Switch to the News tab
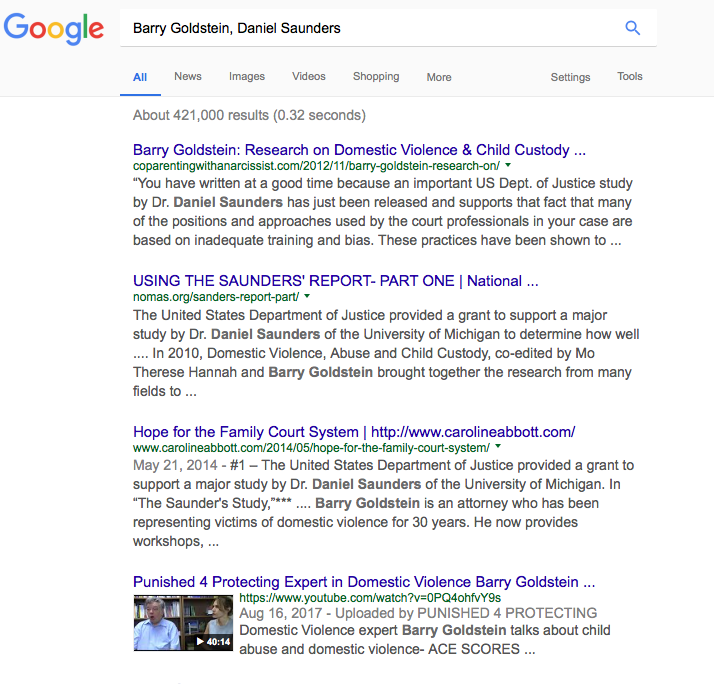 188,77
